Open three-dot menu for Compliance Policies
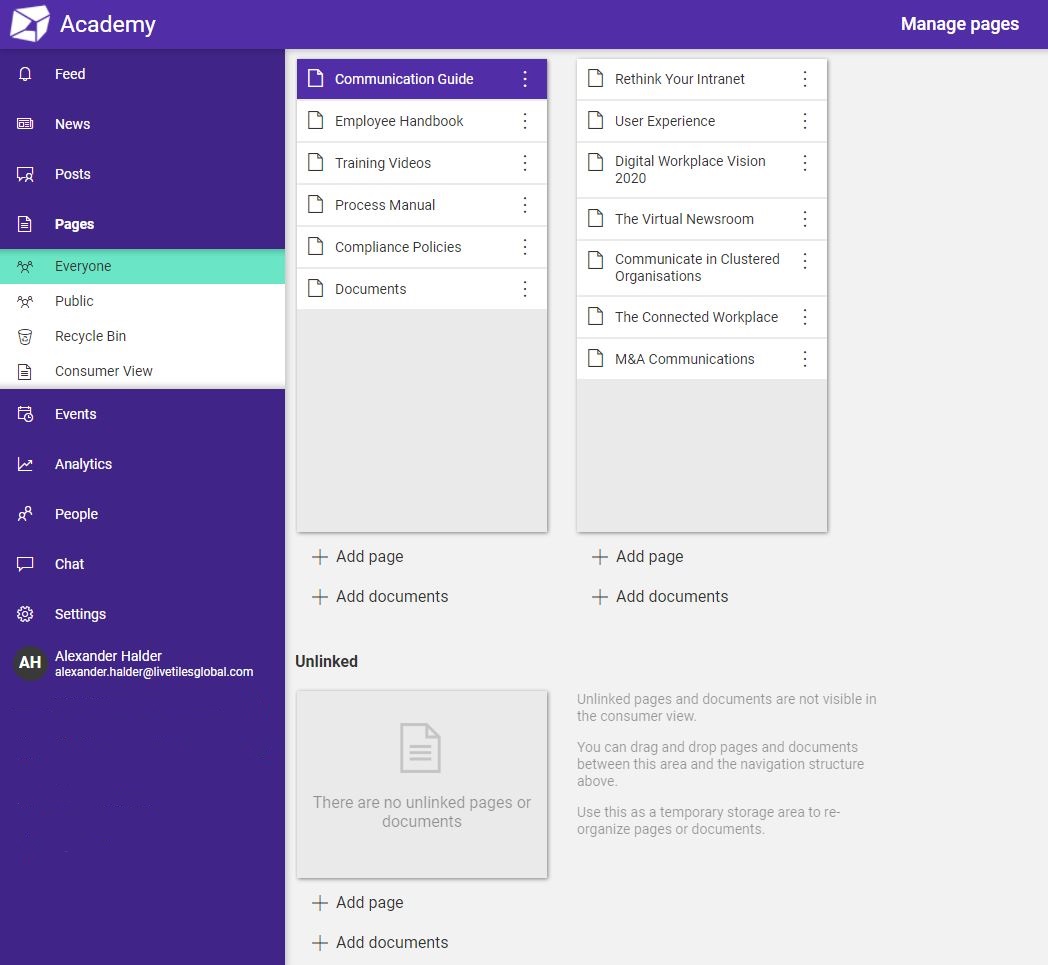1048x965 pixels. (x=525, y=247)
